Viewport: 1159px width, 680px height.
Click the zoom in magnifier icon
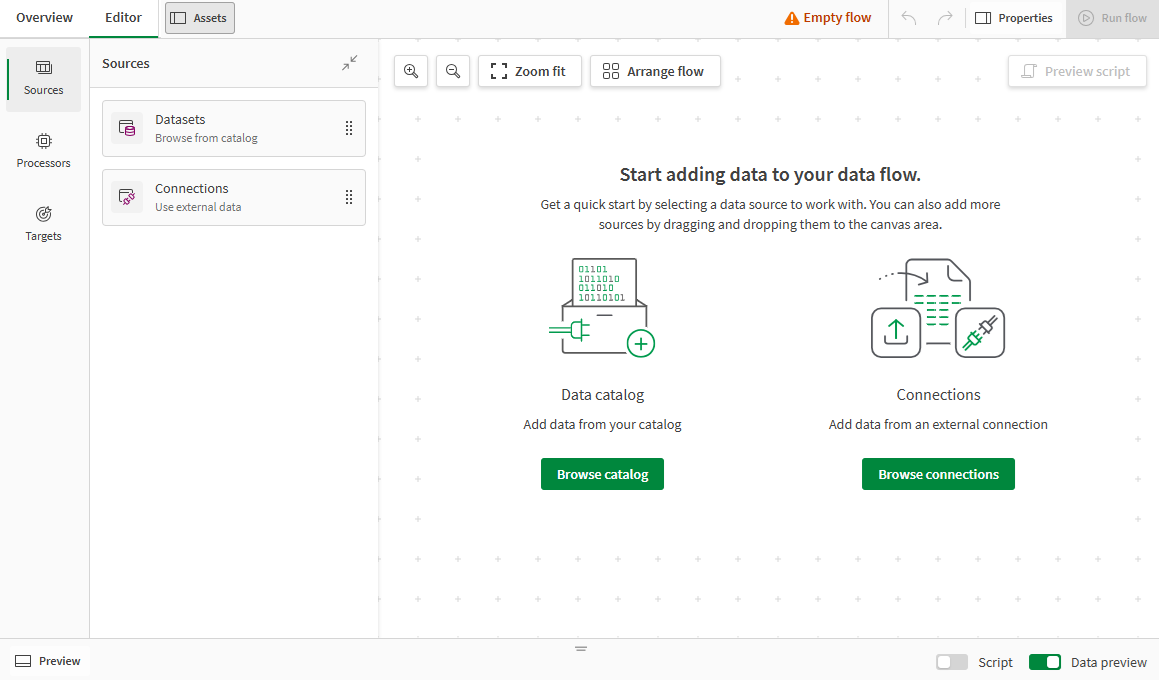coord(411,71)
